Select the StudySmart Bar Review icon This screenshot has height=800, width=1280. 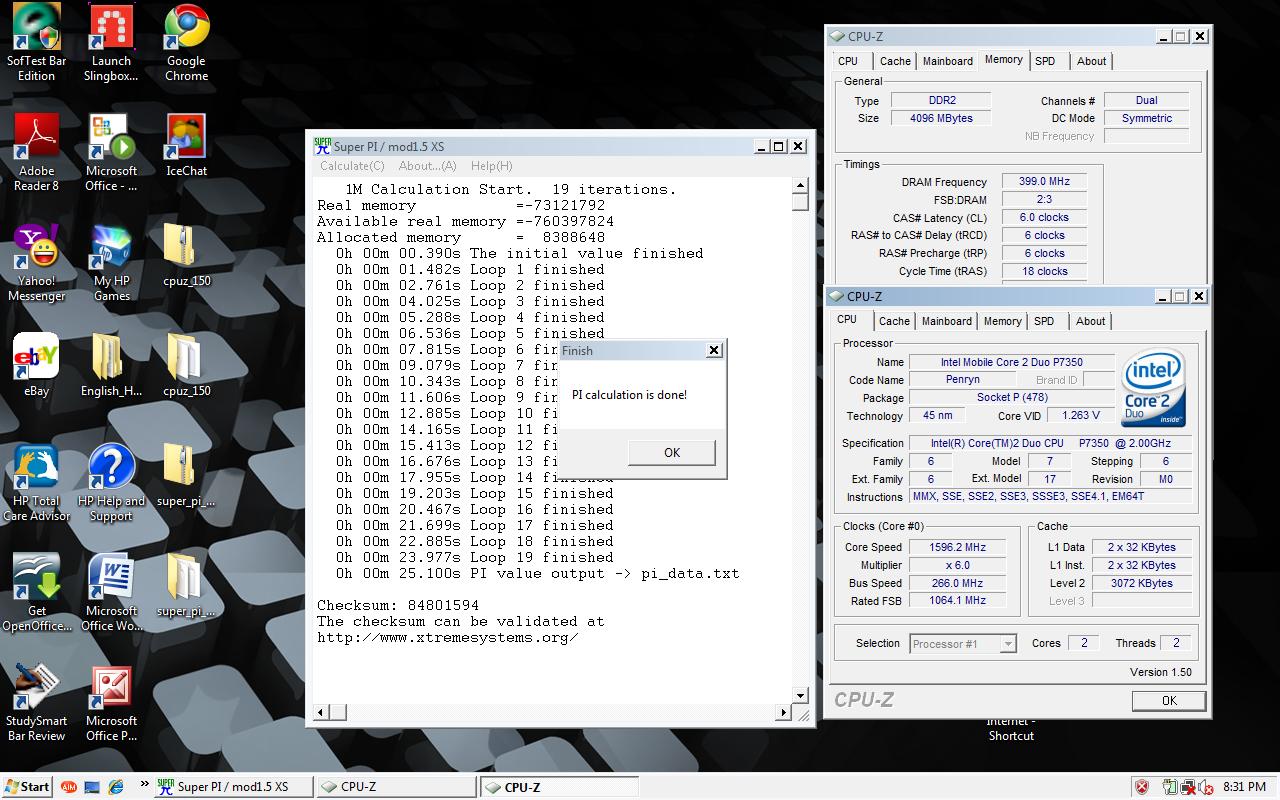tap(36, 703)
